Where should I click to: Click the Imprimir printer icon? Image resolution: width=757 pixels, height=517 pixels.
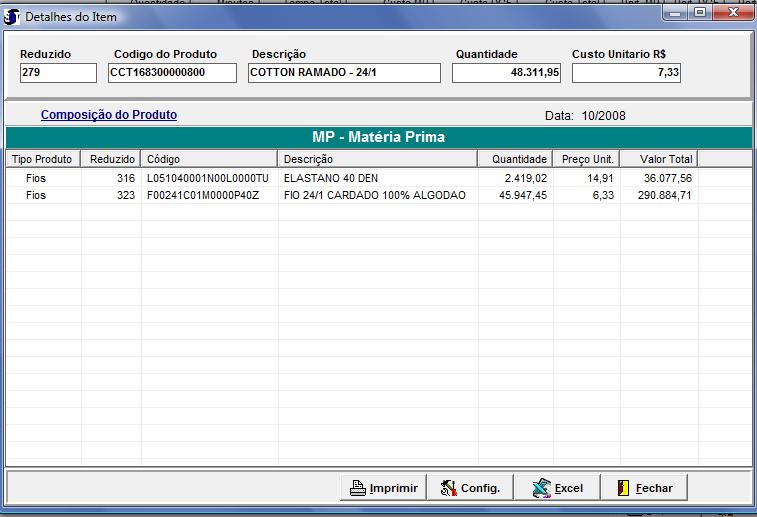click(x=357, y=488)
